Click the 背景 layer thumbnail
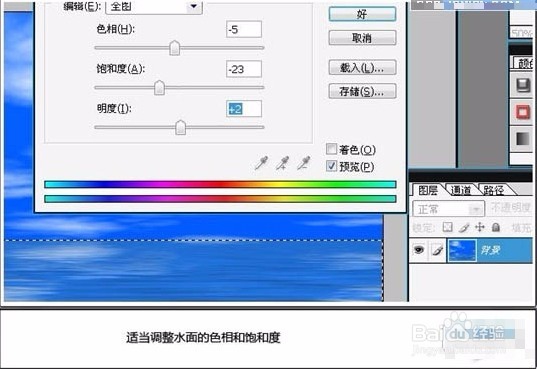 click(x=462, y=250)
